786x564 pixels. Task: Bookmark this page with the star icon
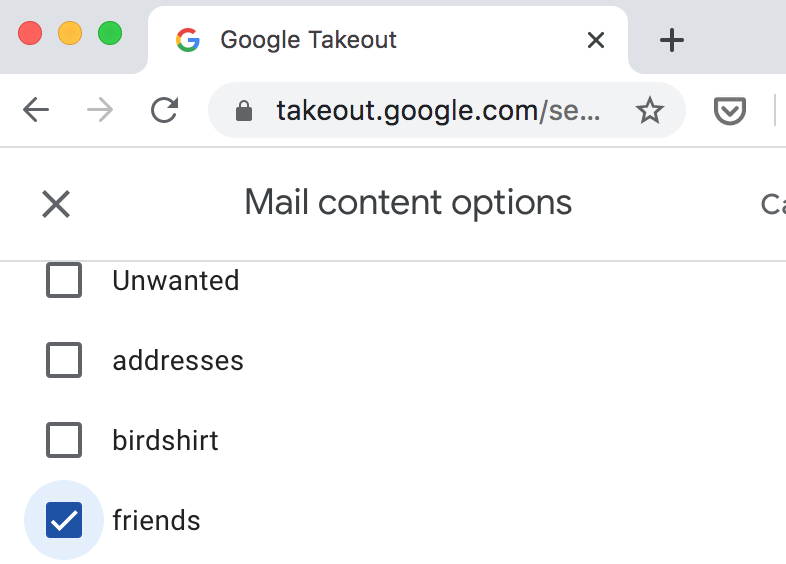click(650, 110)
